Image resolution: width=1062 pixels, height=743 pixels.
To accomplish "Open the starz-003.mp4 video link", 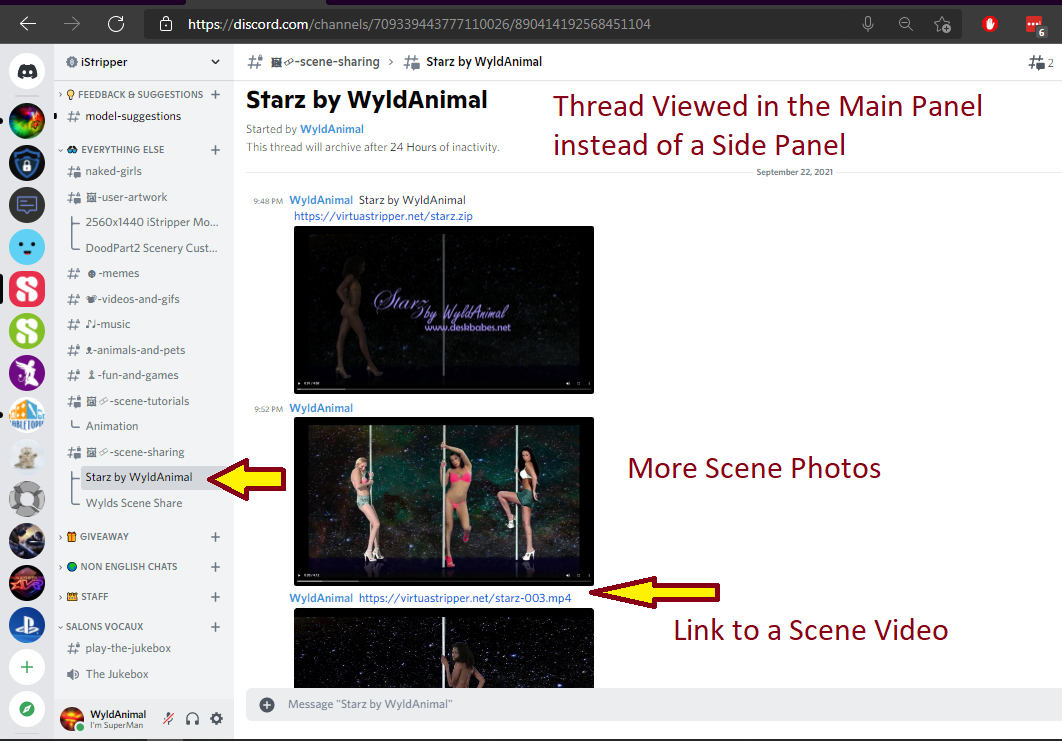I will pyautogui.click(x=465, y=598).
